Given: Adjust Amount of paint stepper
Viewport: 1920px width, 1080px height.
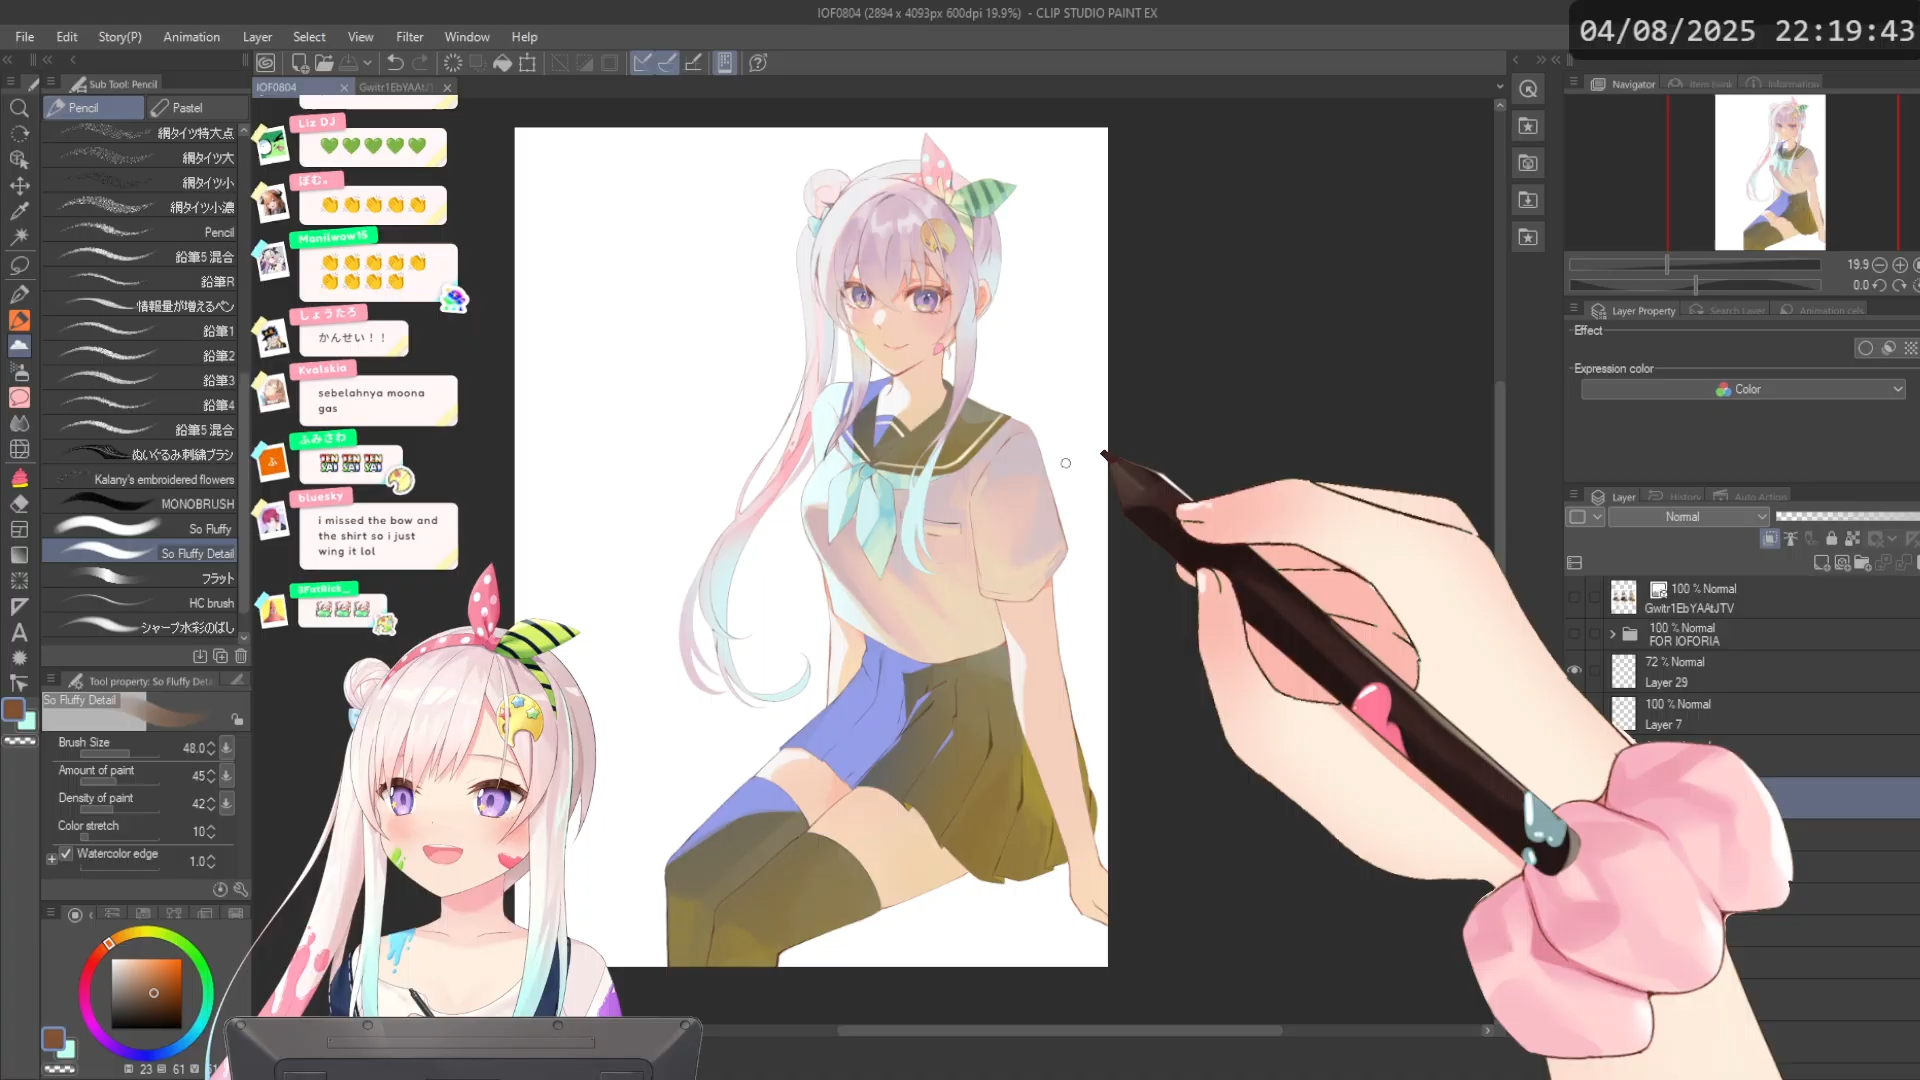Looking at the screenshot, I should pyautogui.click(x=211, y=776).
